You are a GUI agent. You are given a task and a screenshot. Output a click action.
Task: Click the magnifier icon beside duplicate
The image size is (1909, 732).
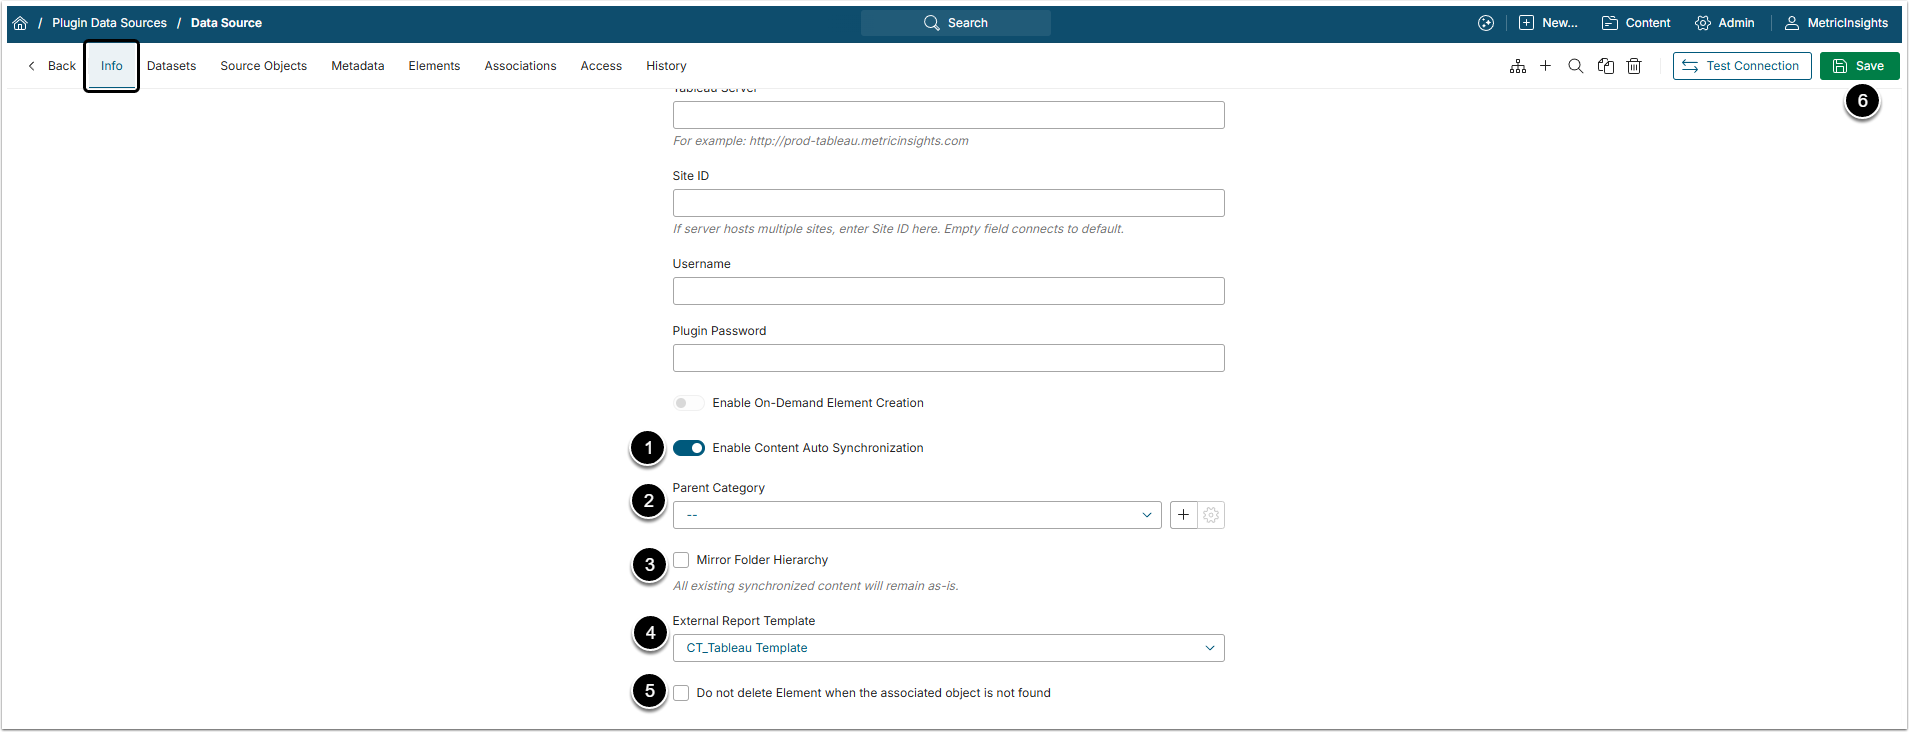[x=1576, y=66]
